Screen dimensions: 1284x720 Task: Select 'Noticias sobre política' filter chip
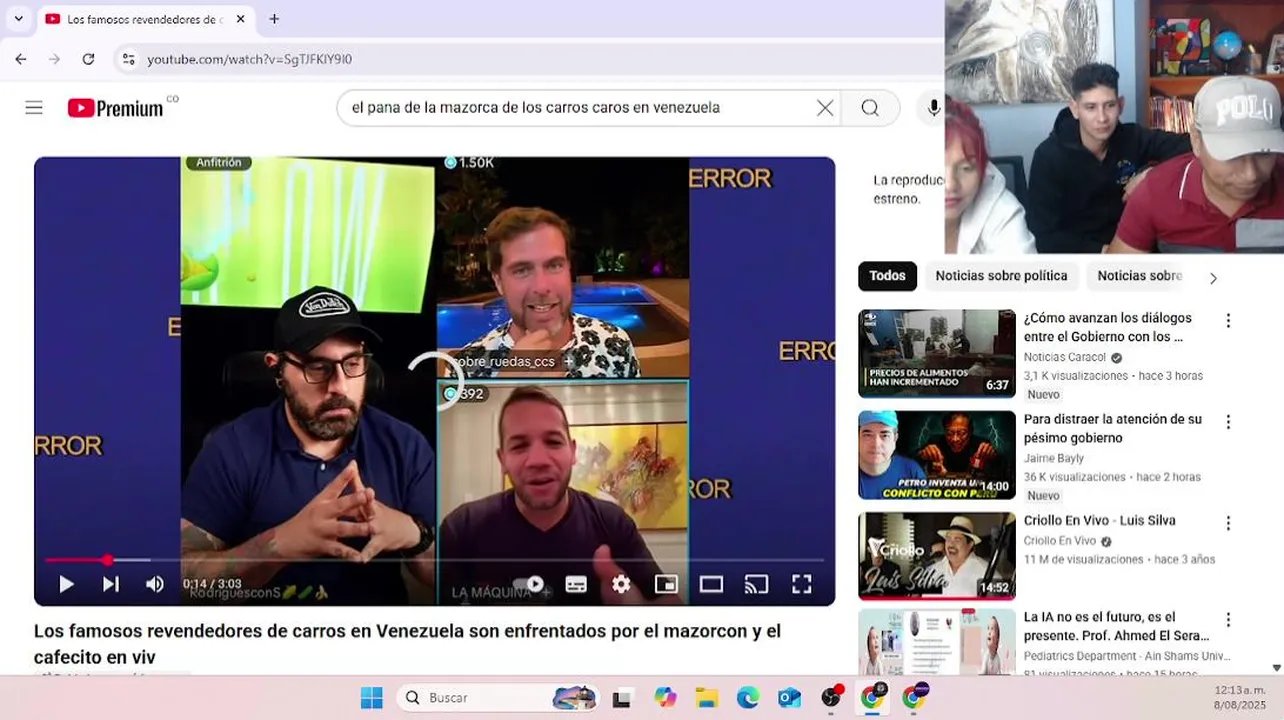pyautogui.click(x=1001, y=276)
